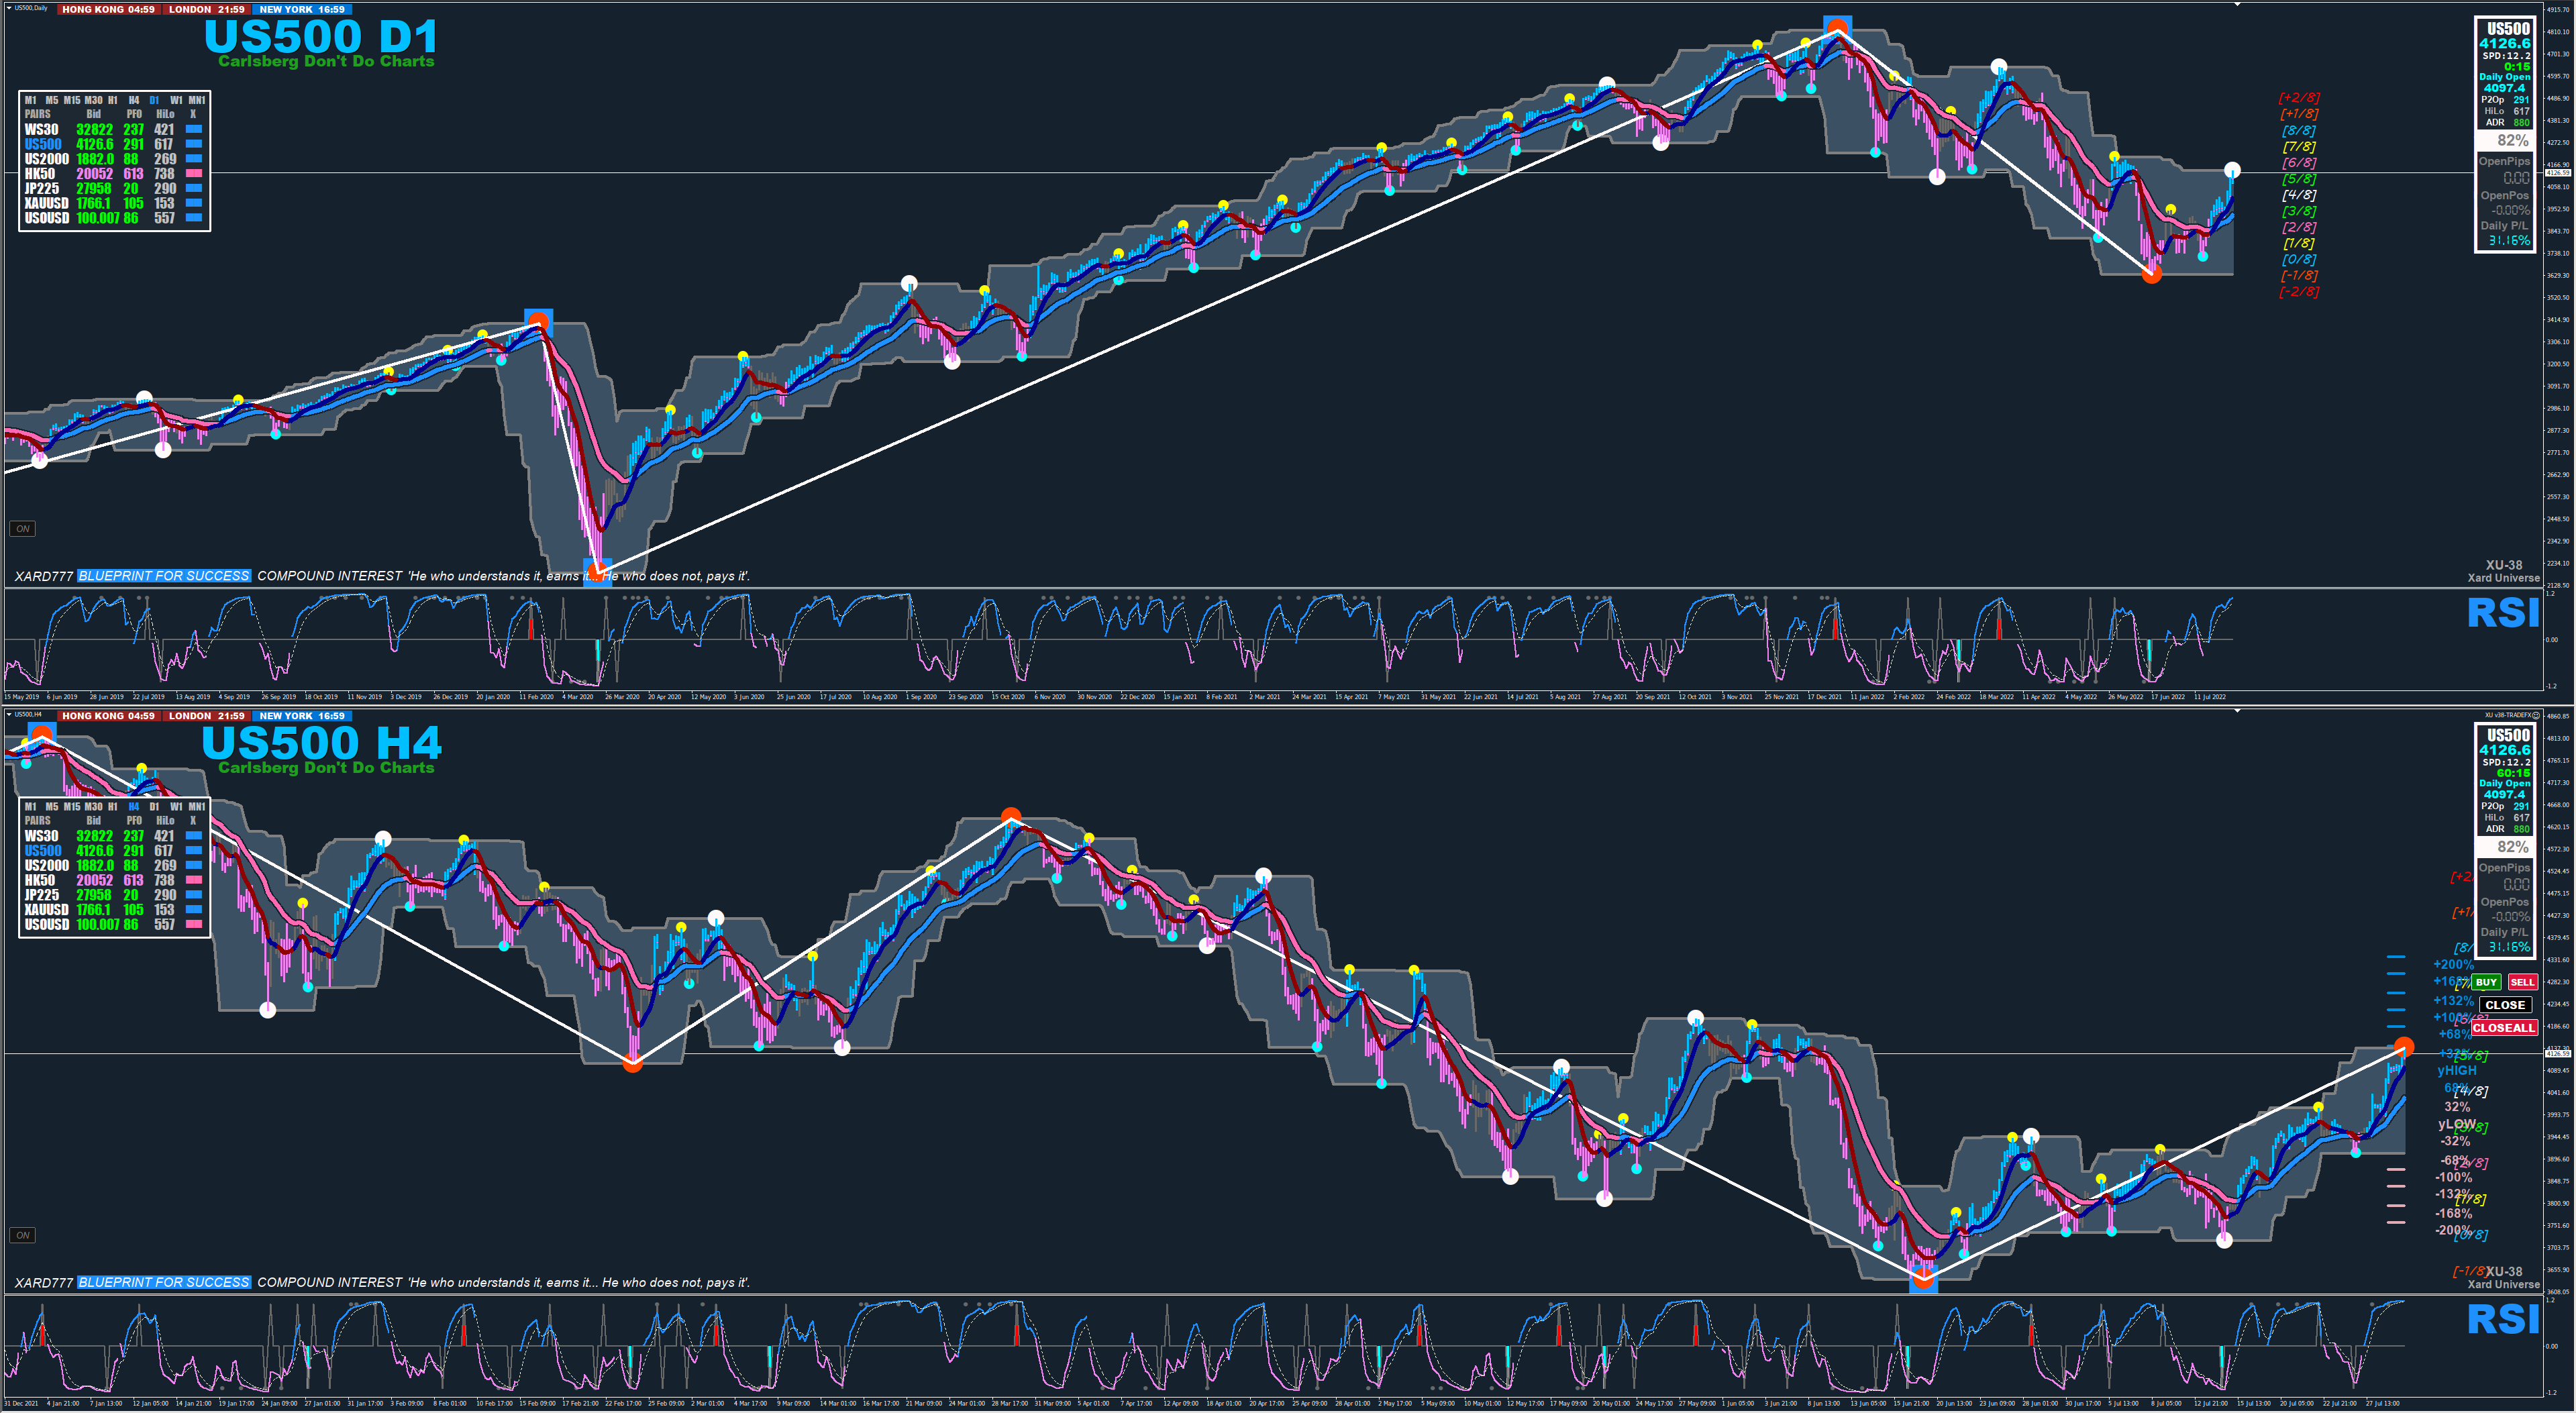Select MN1 timeframe in the D1 chart dashboard
Viewport: 2576px width, 1413px height.
[197, 100]
